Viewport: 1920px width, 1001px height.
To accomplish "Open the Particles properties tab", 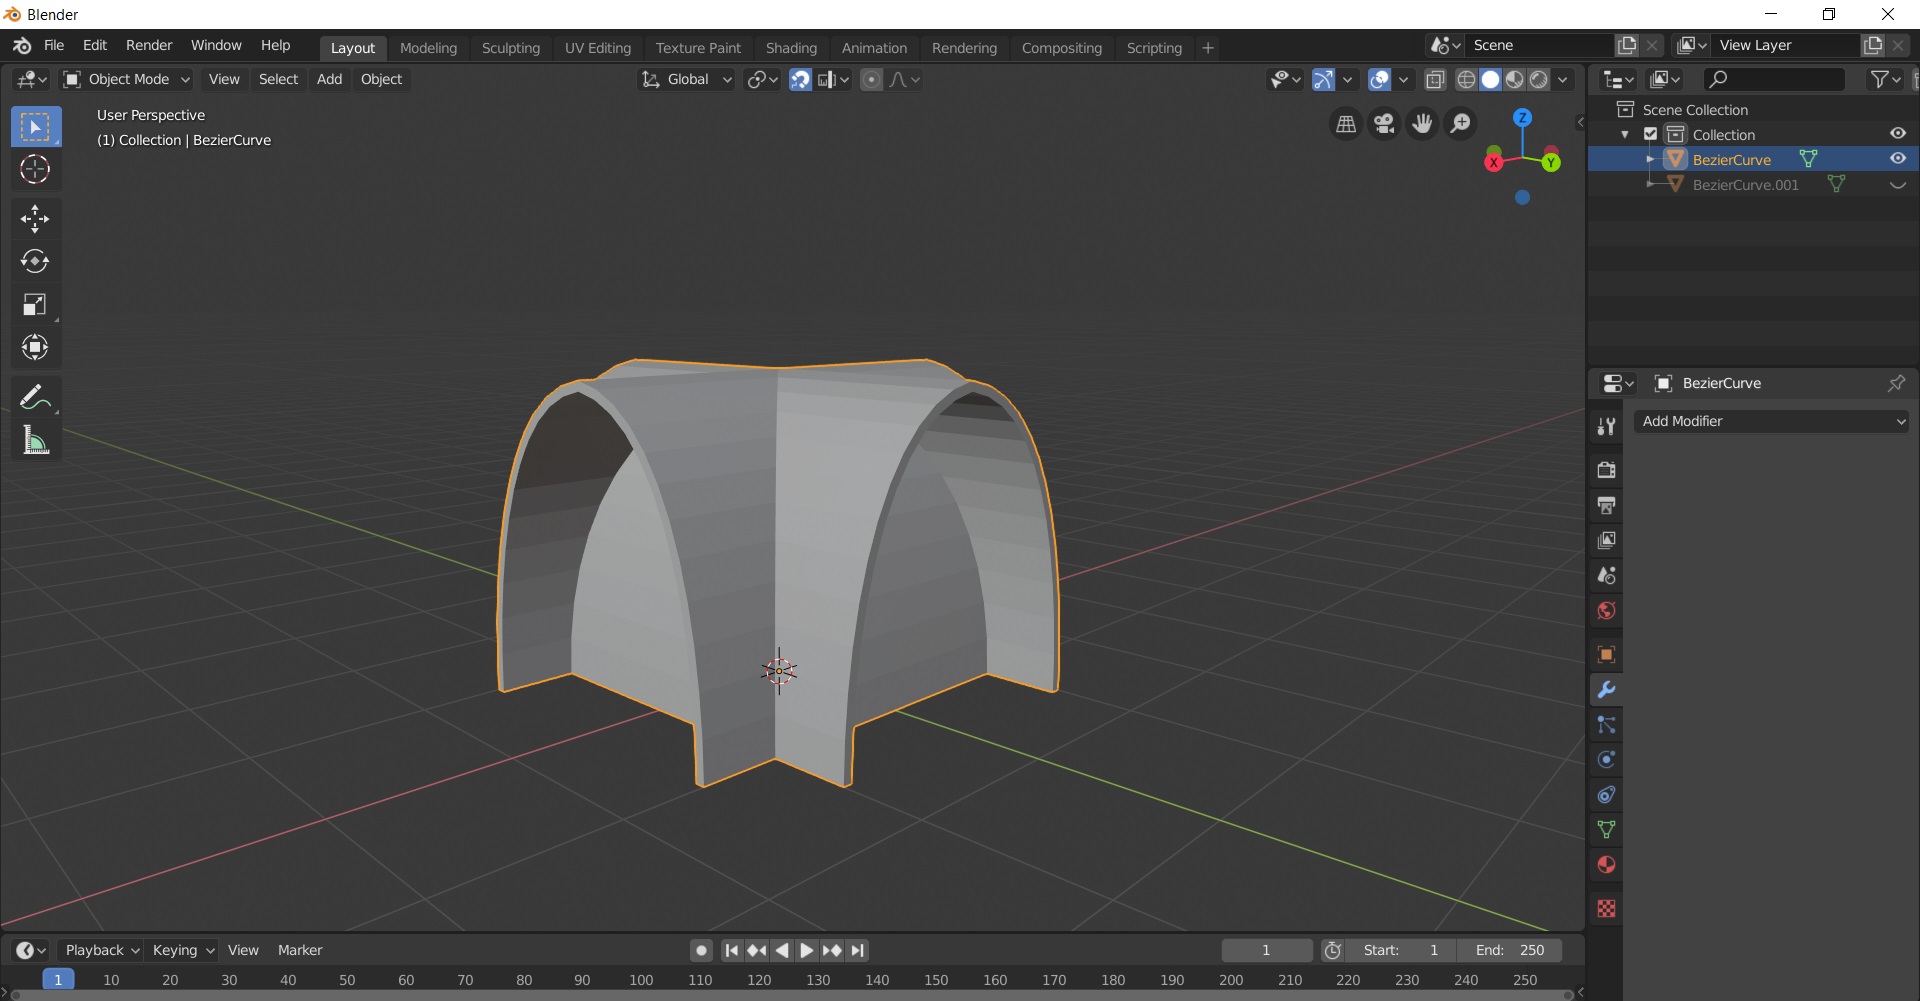I will tap(1606, 724).
